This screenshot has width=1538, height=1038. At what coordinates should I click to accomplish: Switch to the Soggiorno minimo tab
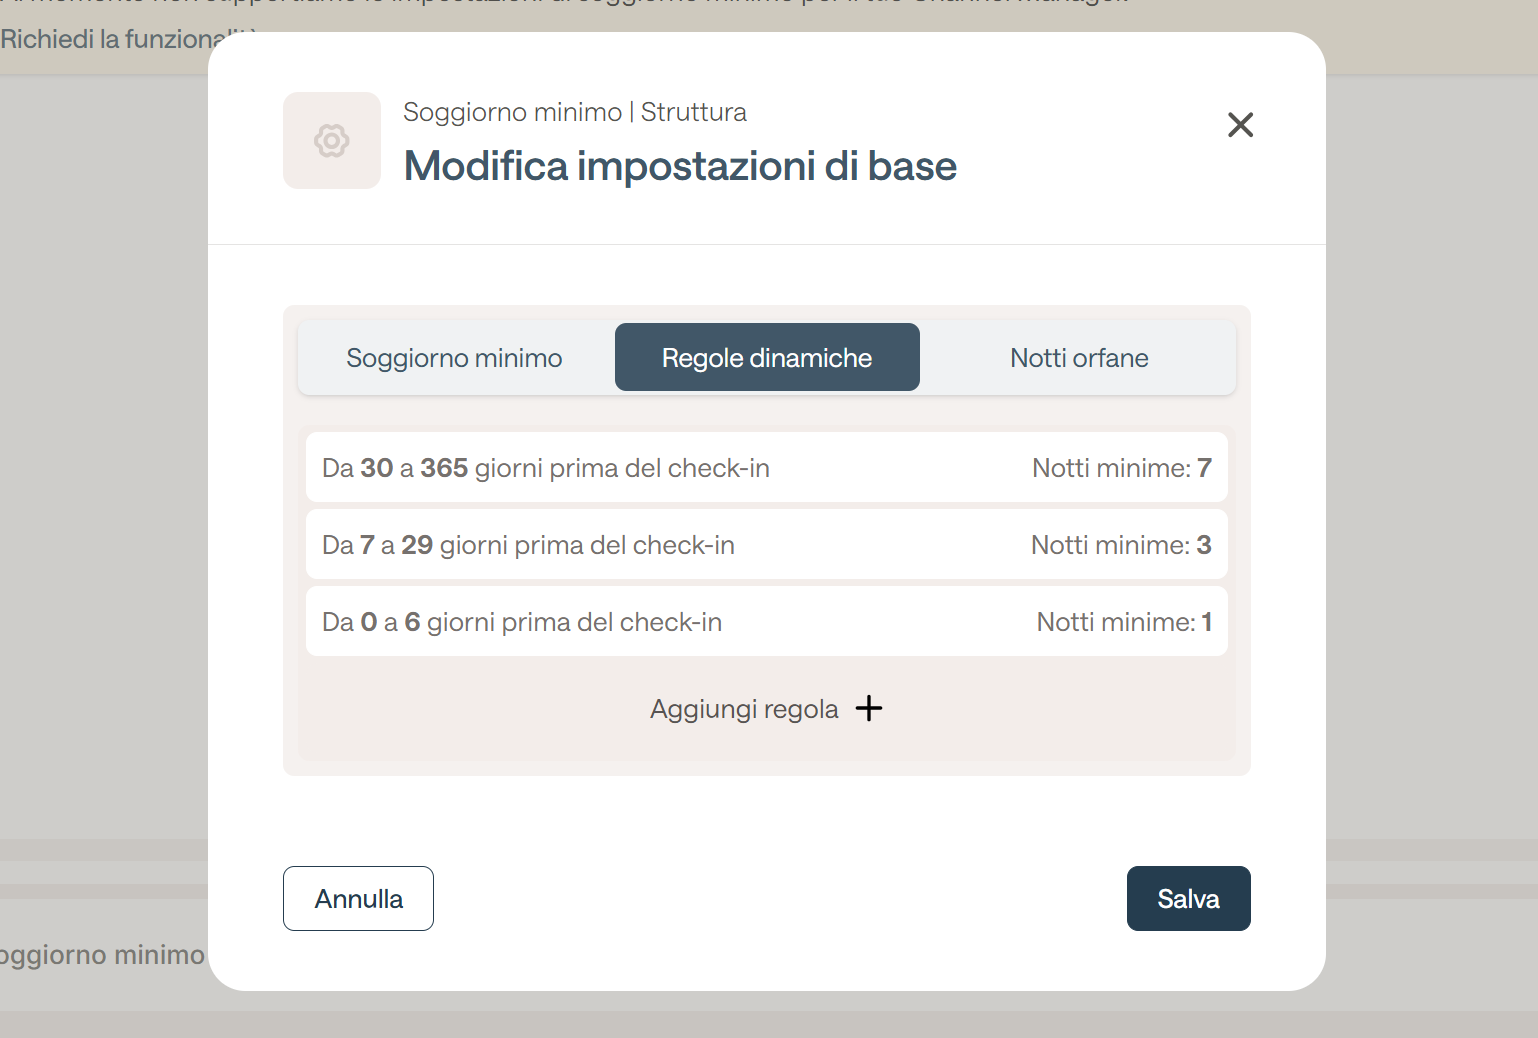point(455,357)
